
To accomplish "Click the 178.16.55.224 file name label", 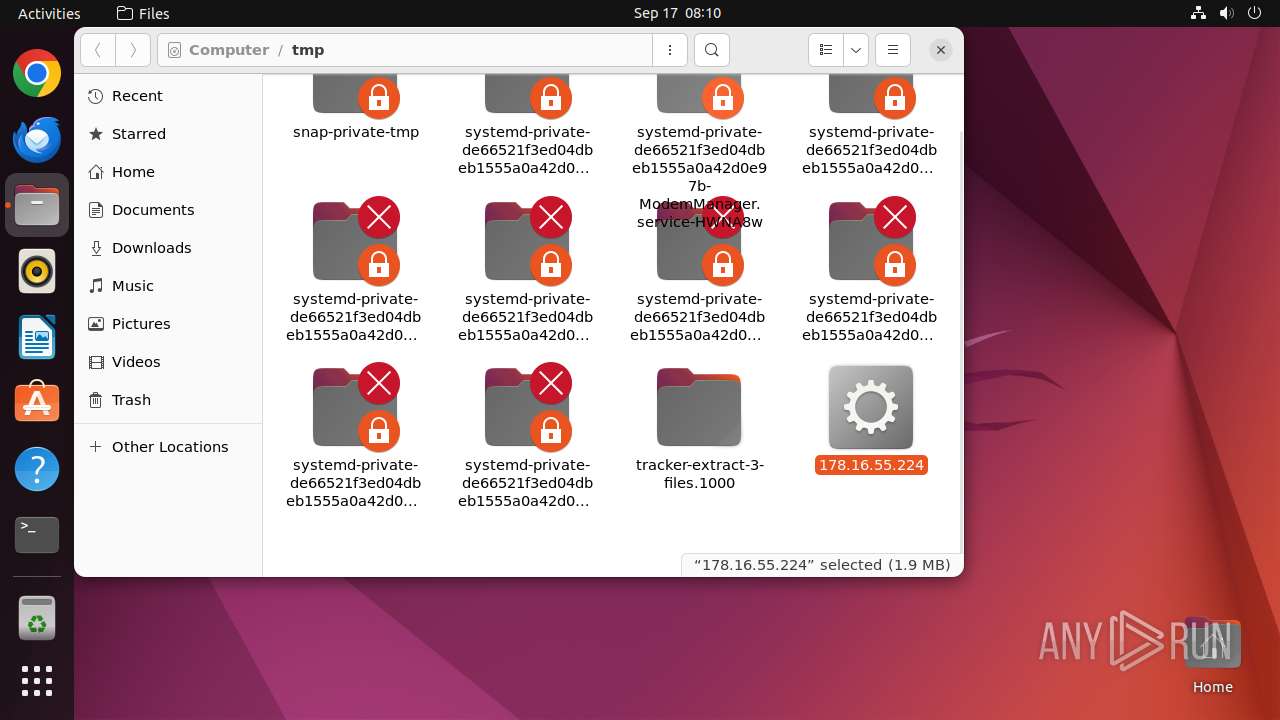I will [871, 465].
